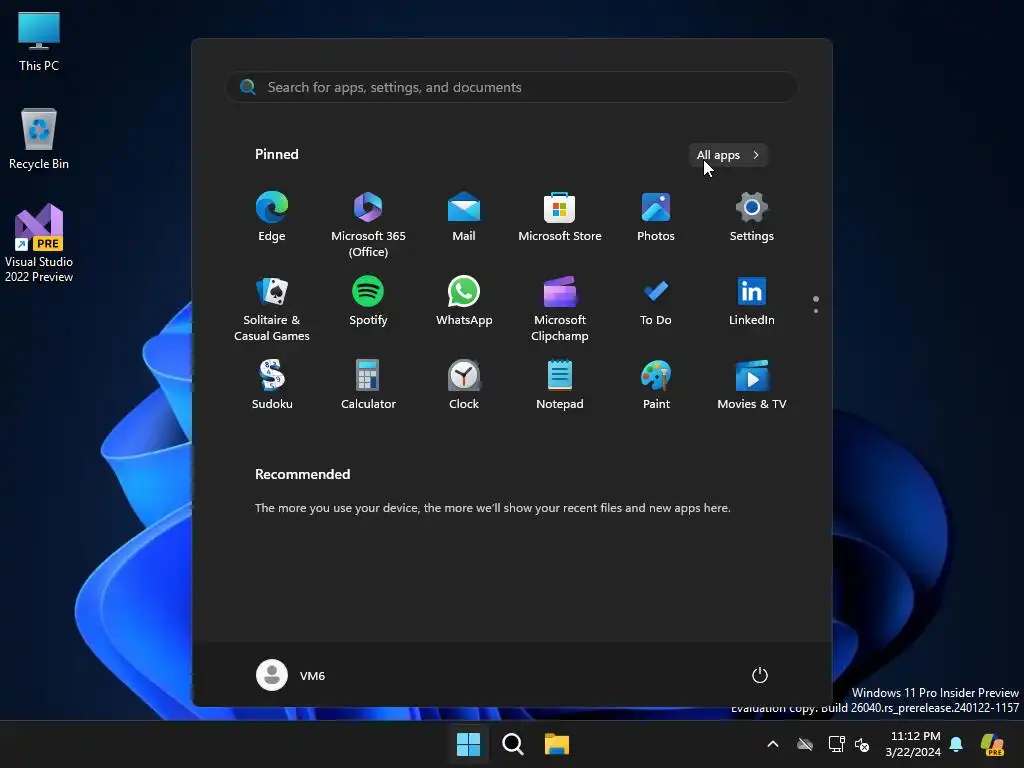Launch the Clock app

[x=464, y=385]
